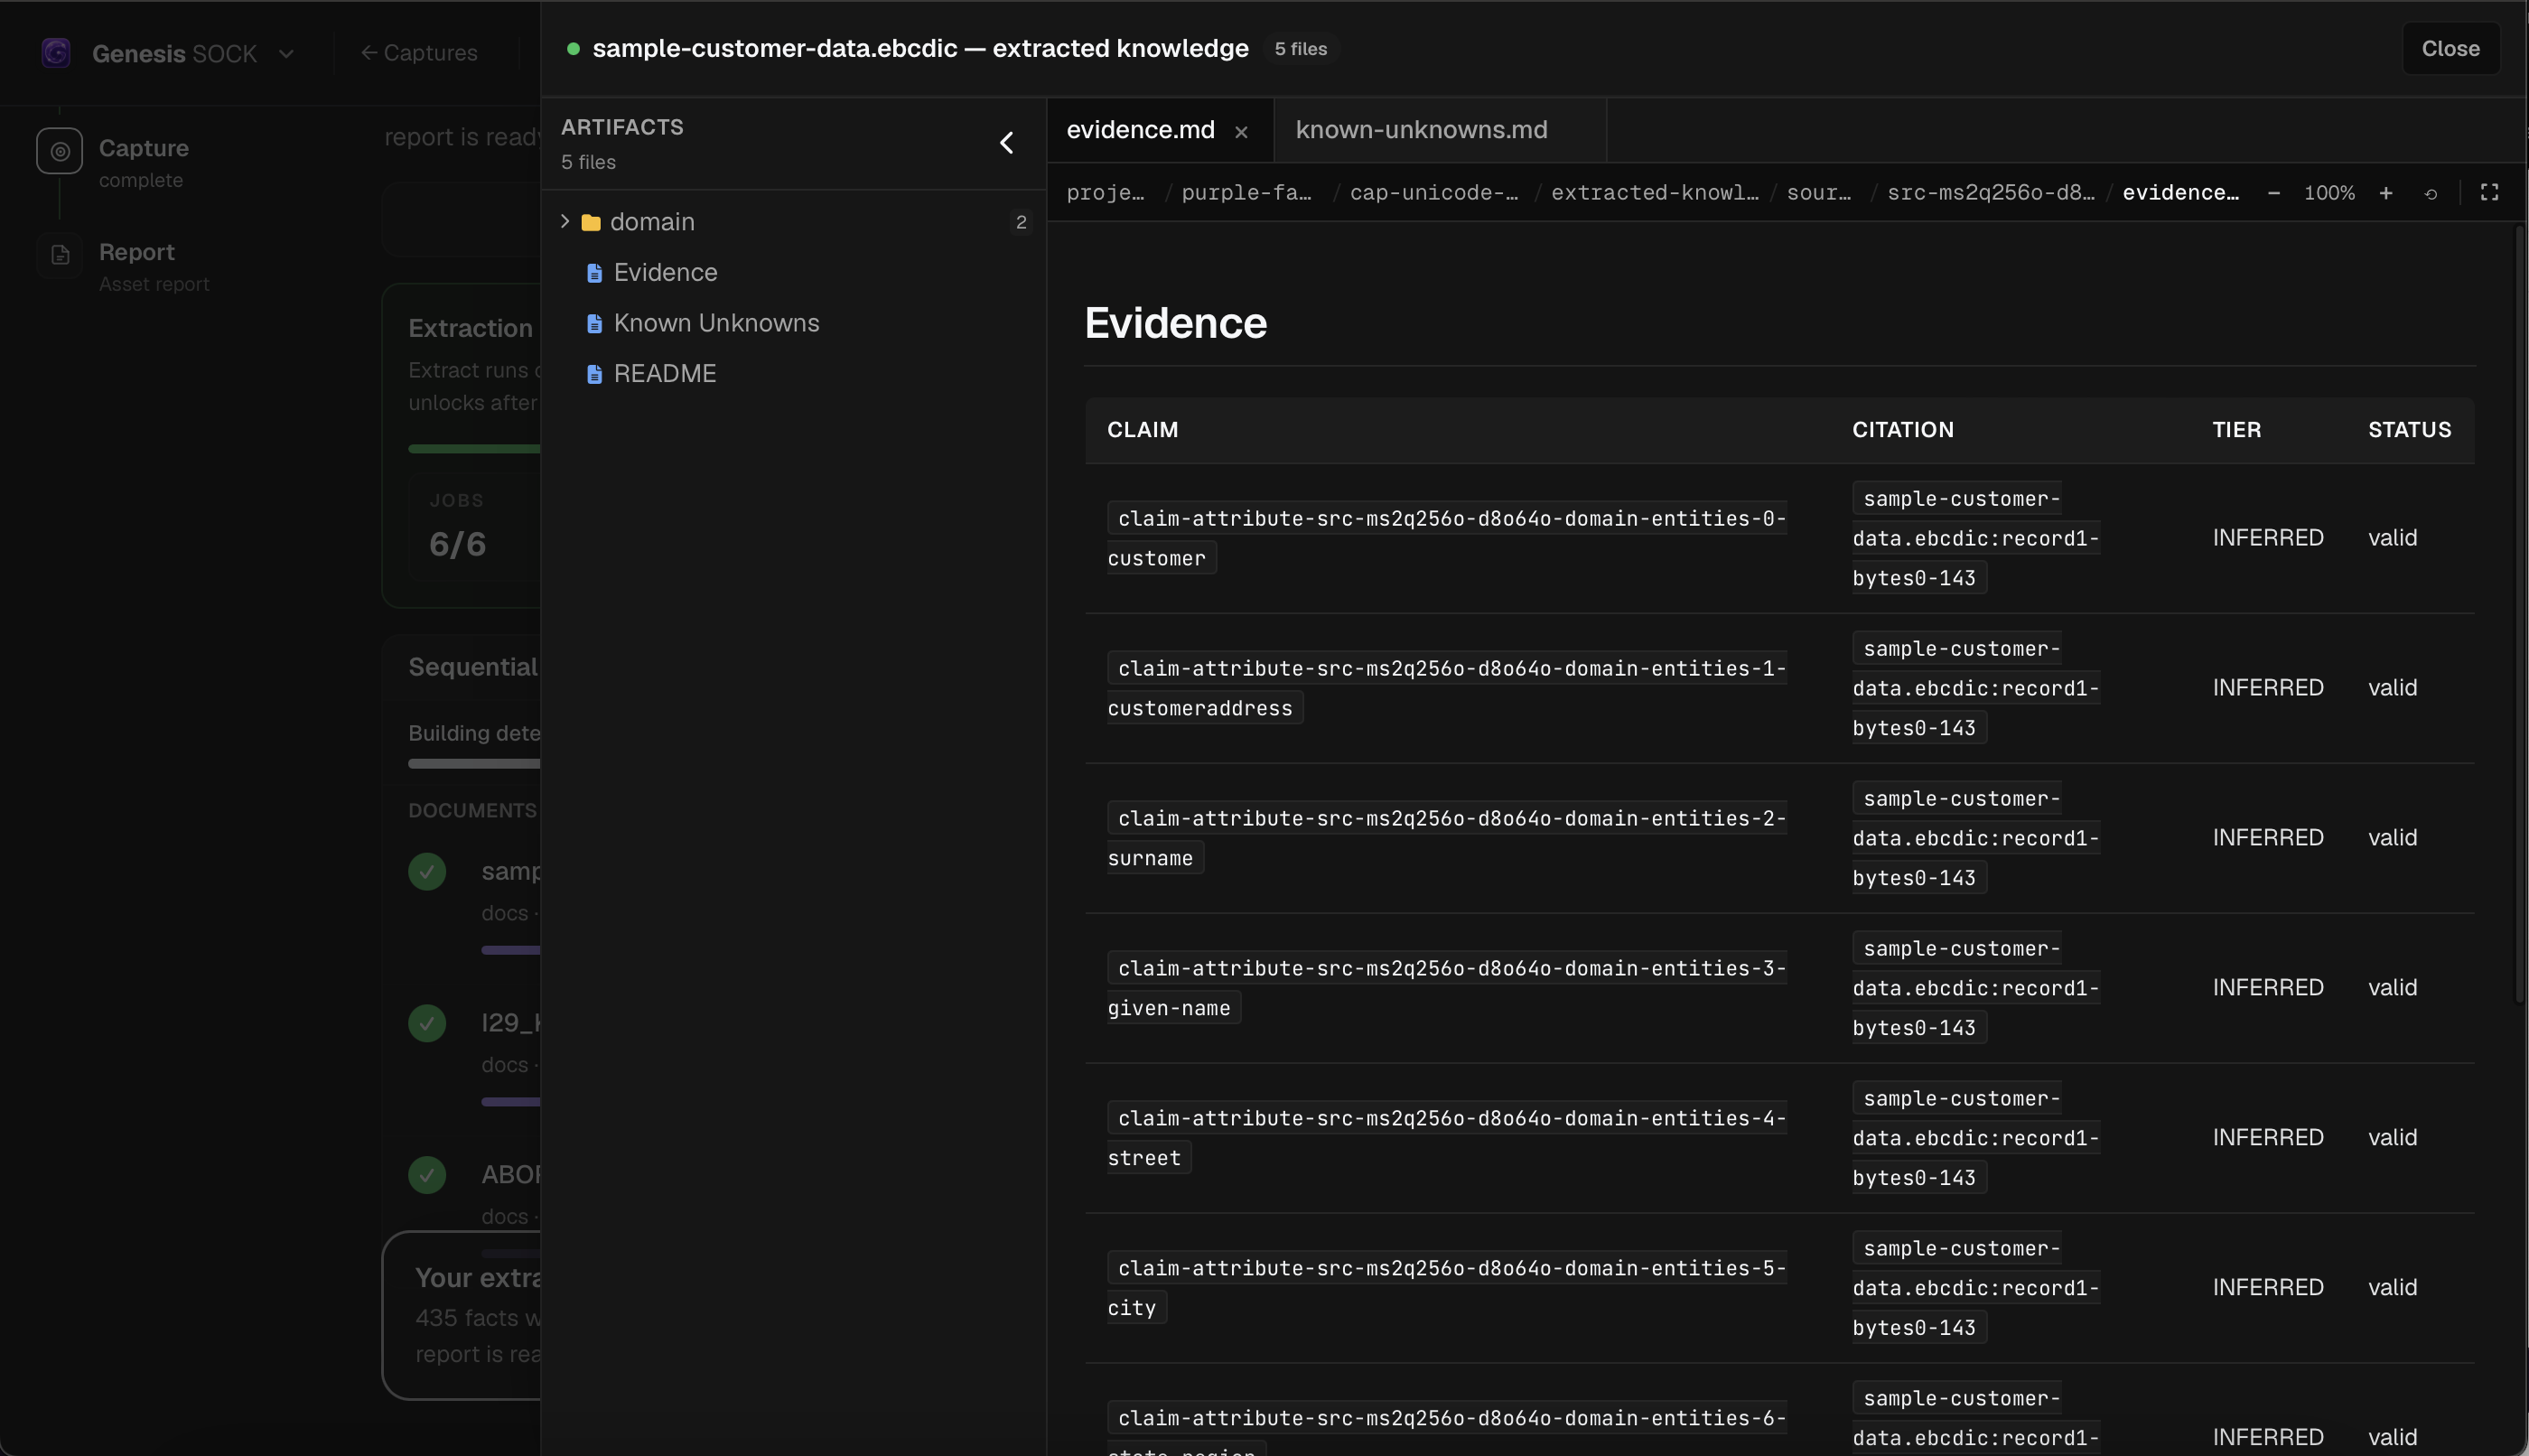Click the README file icon
The image size is (2529, 1456).
click(x=594, y=374)
